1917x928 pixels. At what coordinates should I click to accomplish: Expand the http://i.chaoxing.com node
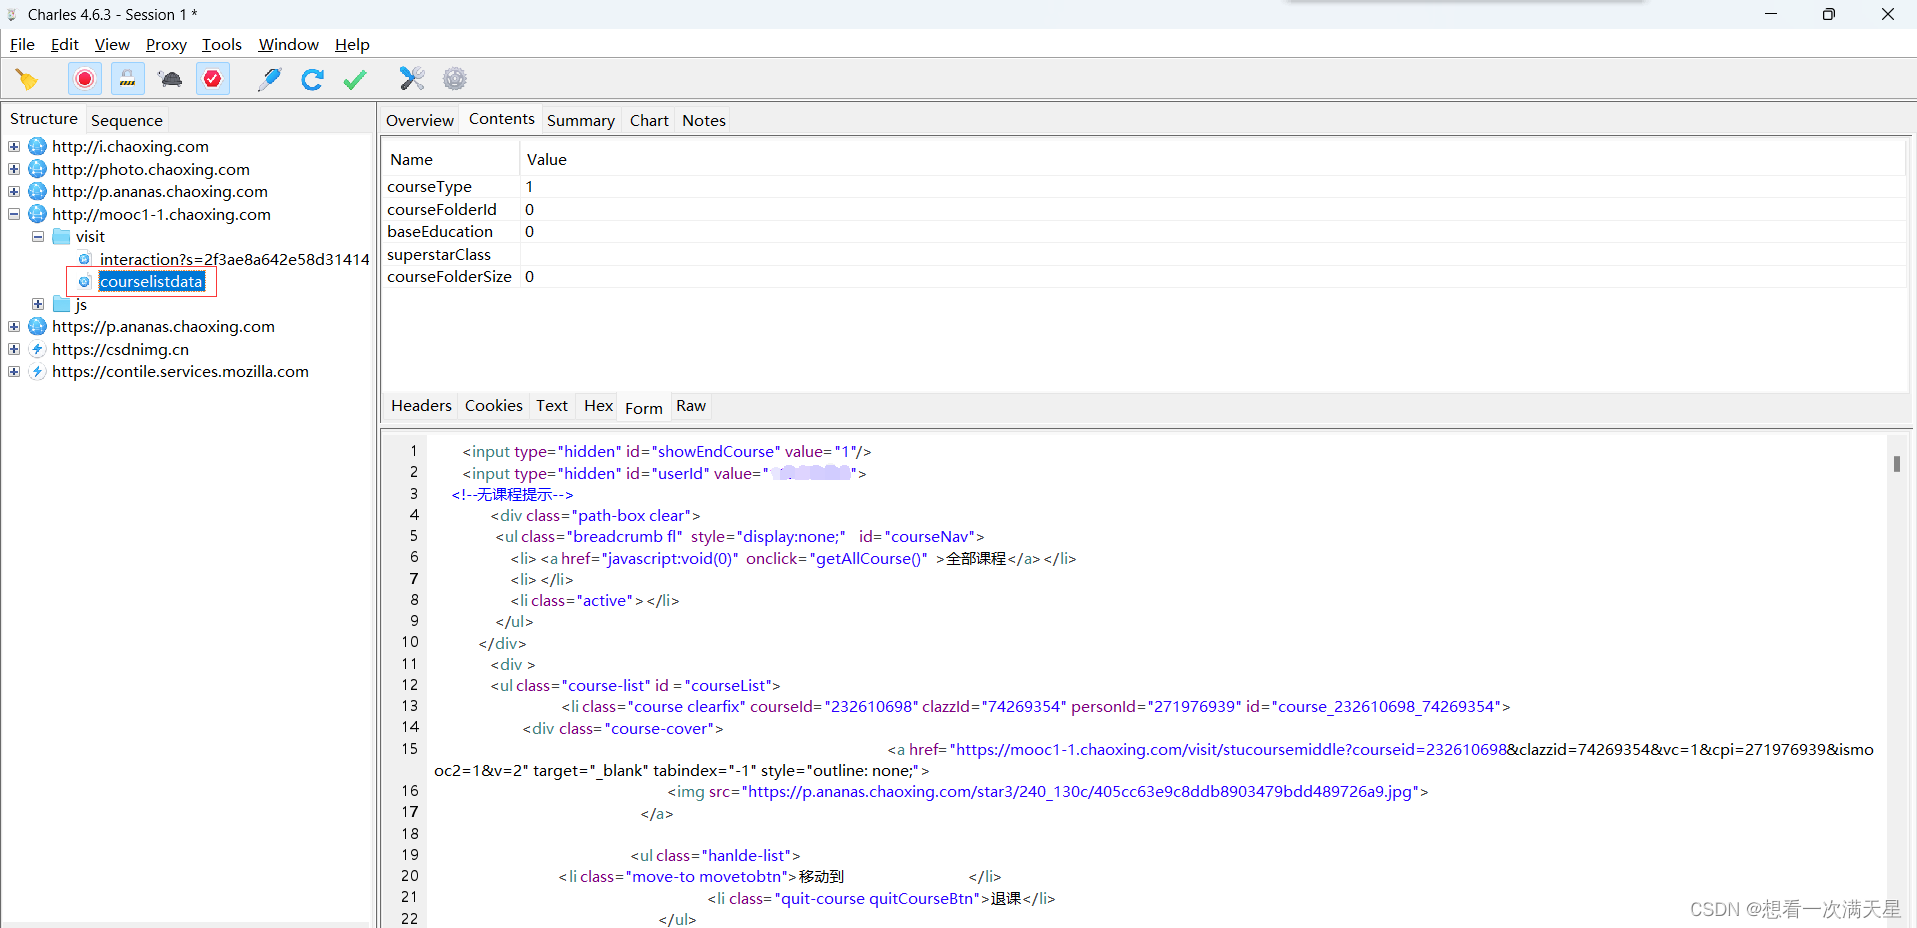[x=14, y=146]
